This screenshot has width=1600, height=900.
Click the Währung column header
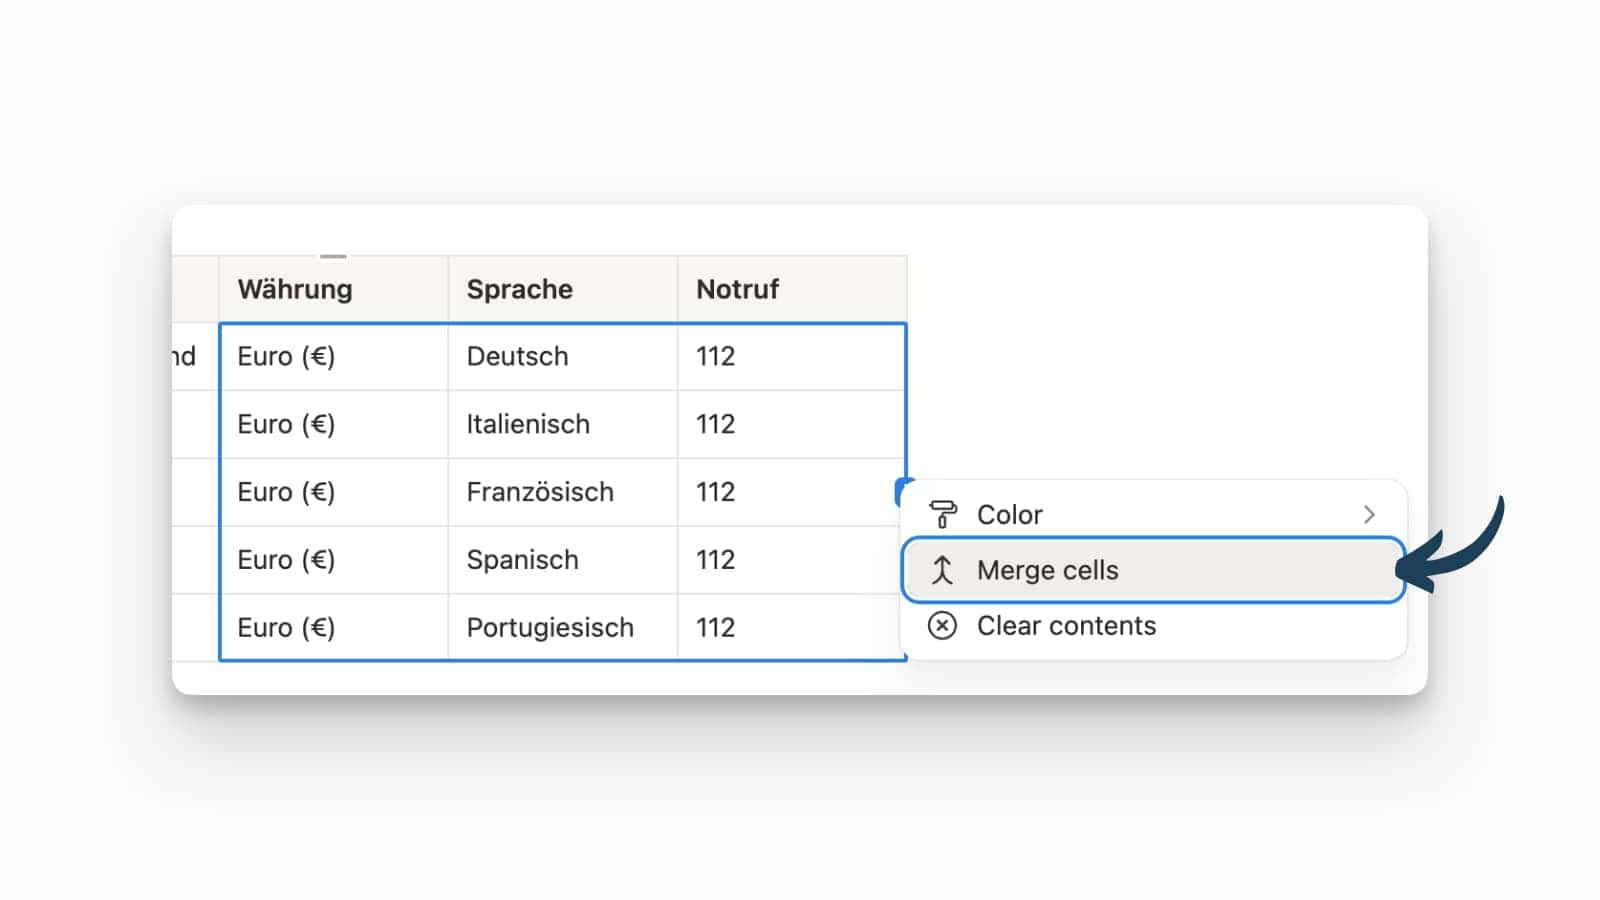[333, 289]
